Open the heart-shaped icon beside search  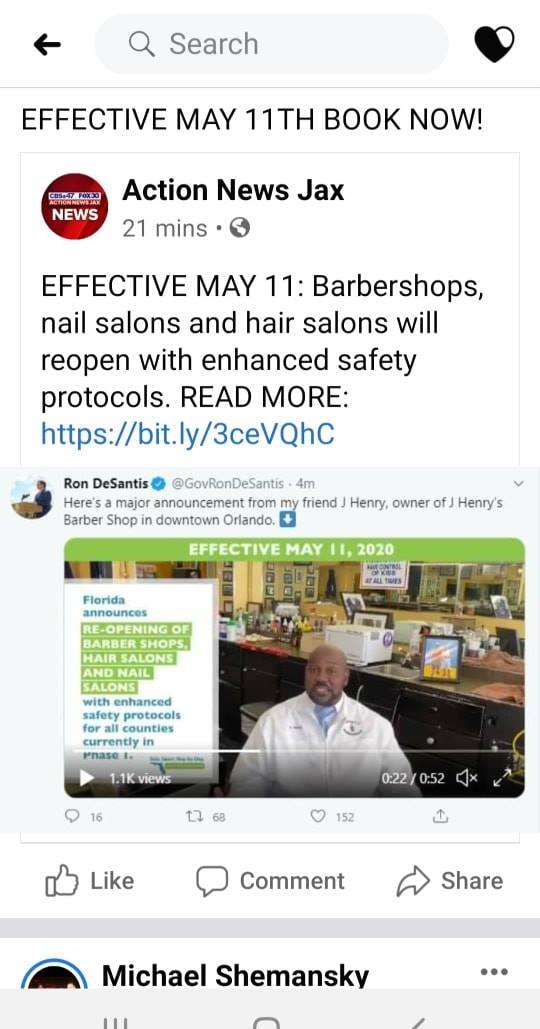pyautogui.click(x=494, y=44)
